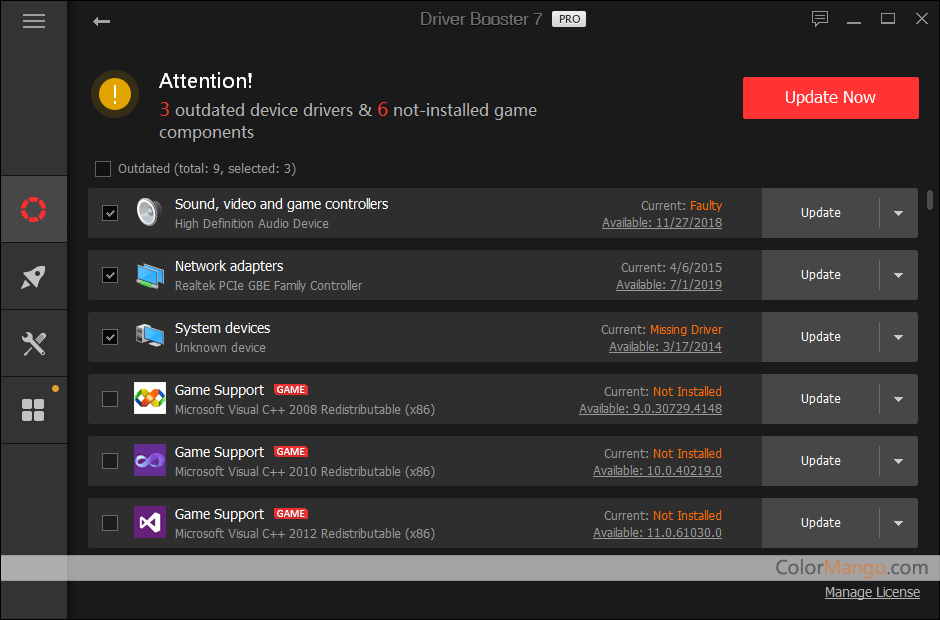Click the yellow attention warning icon
Image resolution: width=940 pixels, height=620 pixels.
pyautogui.click(x=115, y=94)
